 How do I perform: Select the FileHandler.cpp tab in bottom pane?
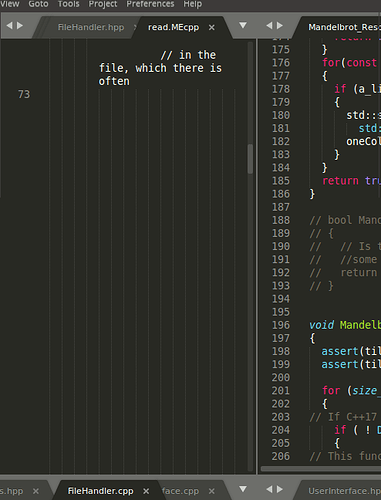click(x=100, y=491)
